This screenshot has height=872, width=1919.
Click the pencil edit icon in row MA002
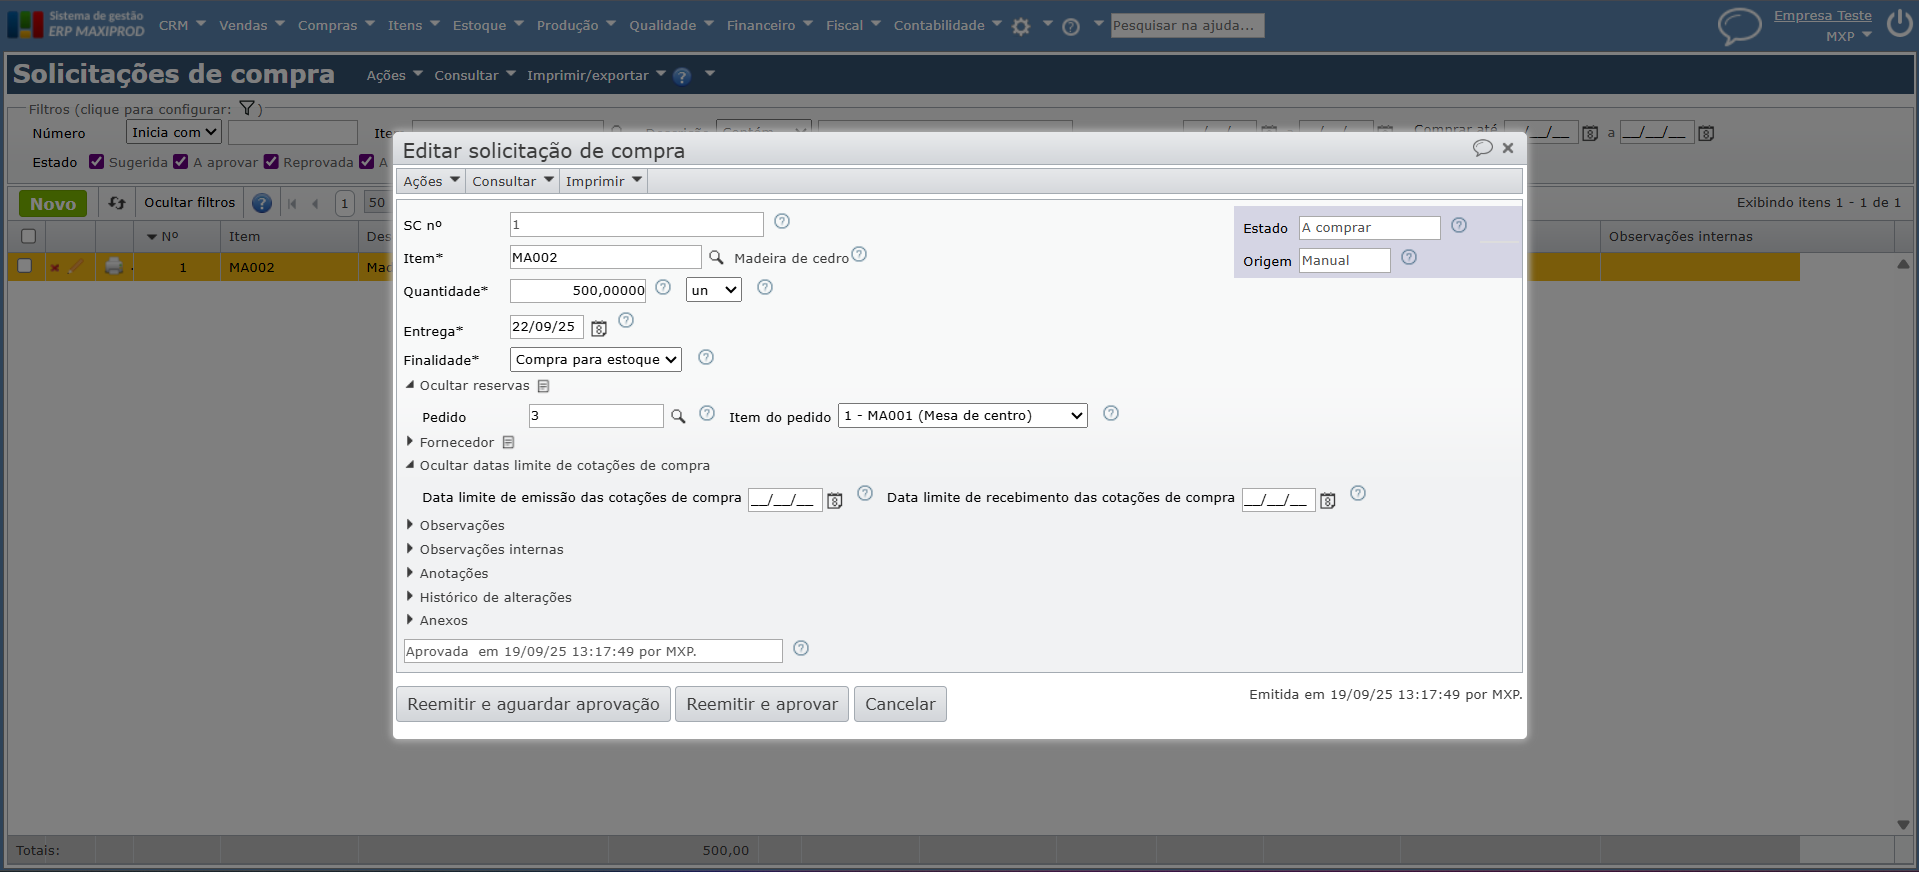point(76,265)
